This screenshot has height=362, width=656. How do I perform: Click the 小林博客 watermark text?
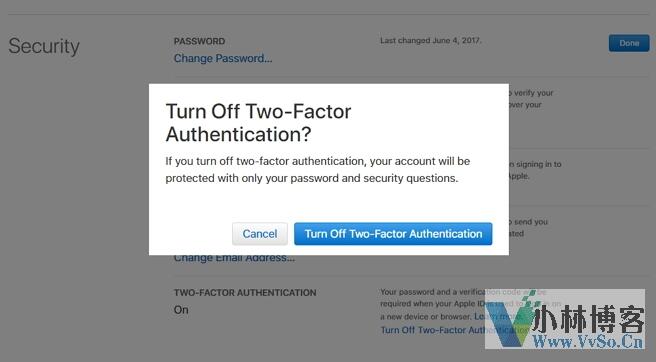pos(590,319)
